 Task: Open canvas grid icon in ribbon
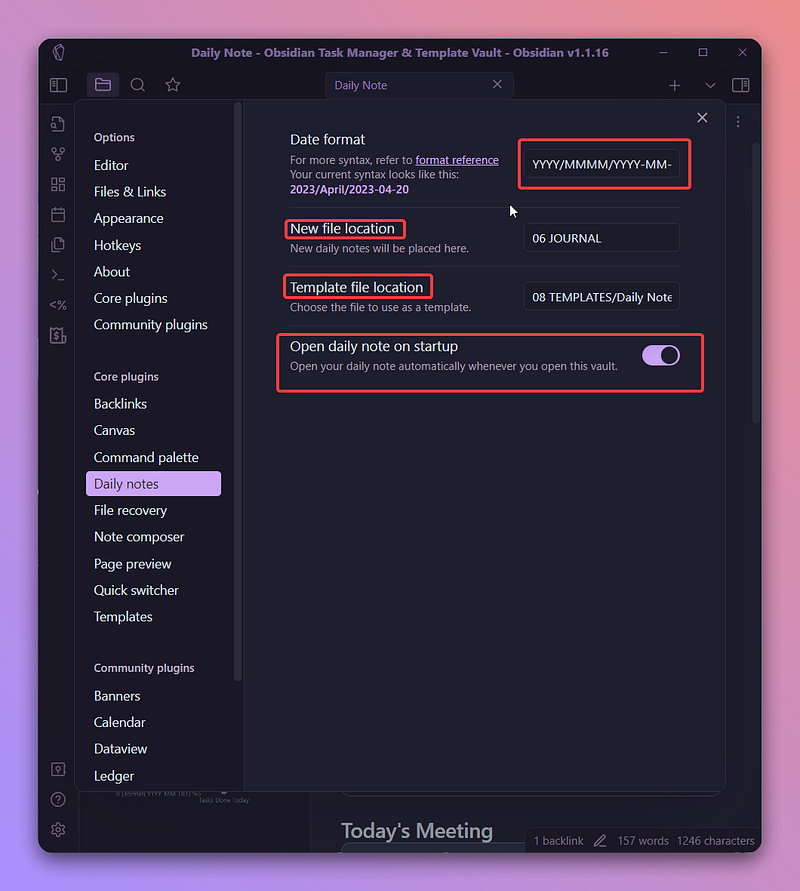point(58,184)
